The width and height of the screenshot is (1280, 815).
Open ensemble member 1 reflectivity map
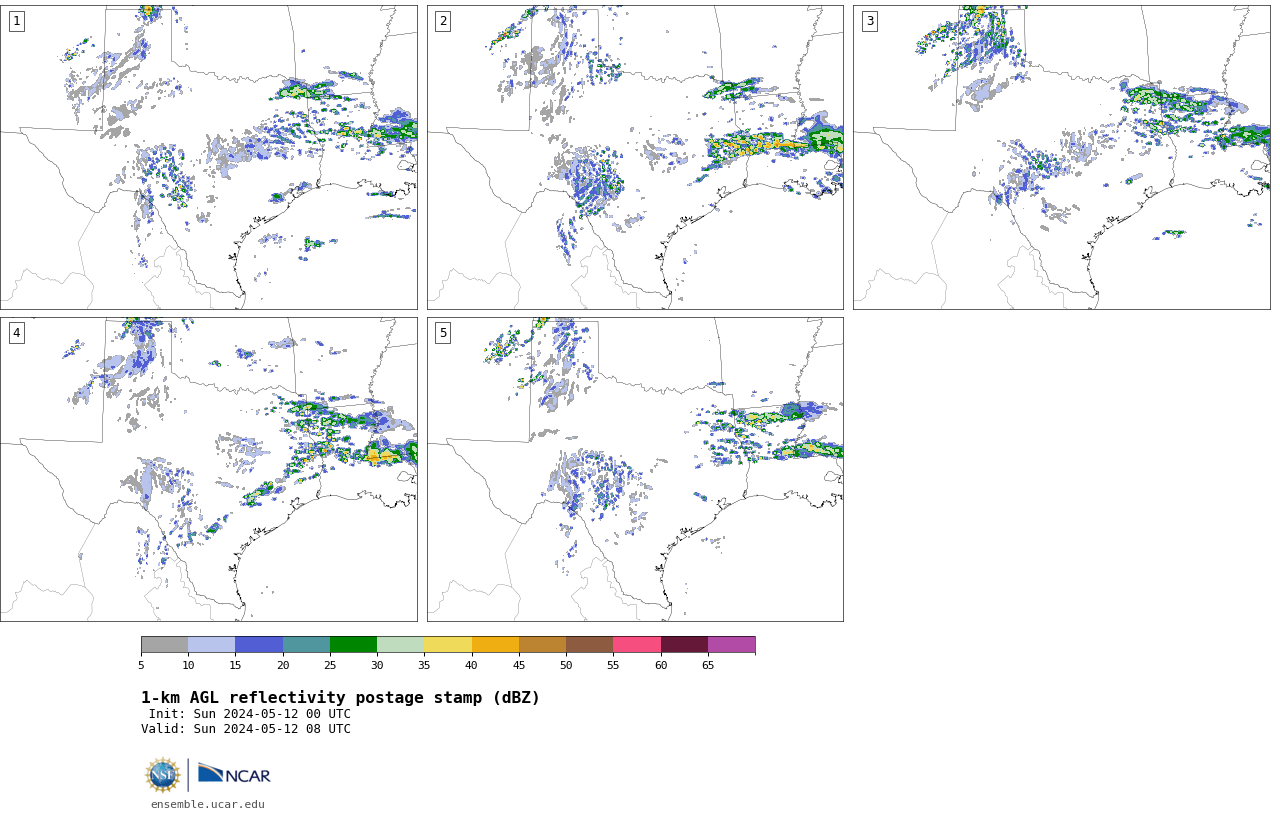[x=209, y=157]
